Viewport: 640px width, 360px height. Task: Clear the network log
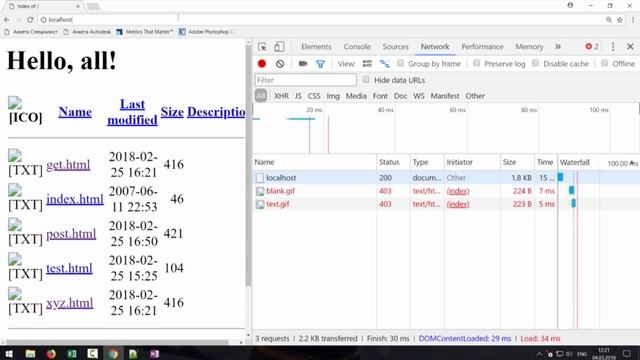(x=280, y=64)
